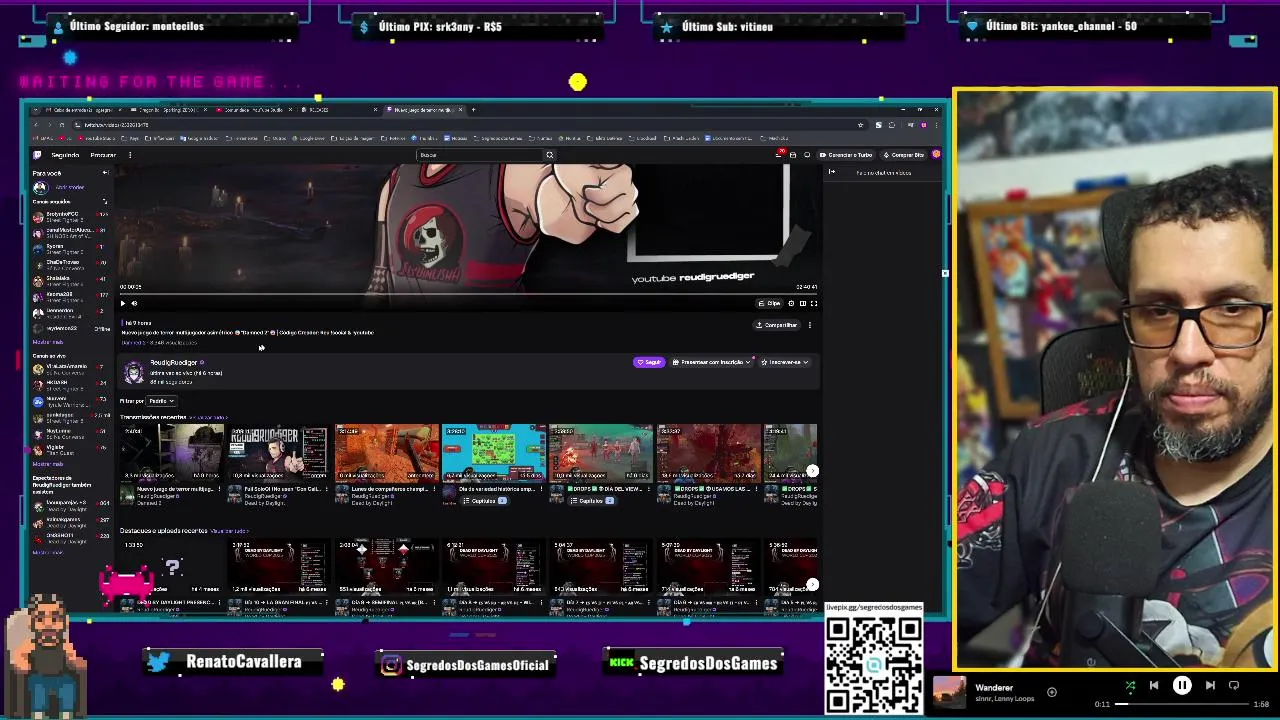1280x720 pixels.
Task: Open the video's more options menu (three dots)
Action: click(810, 325)
